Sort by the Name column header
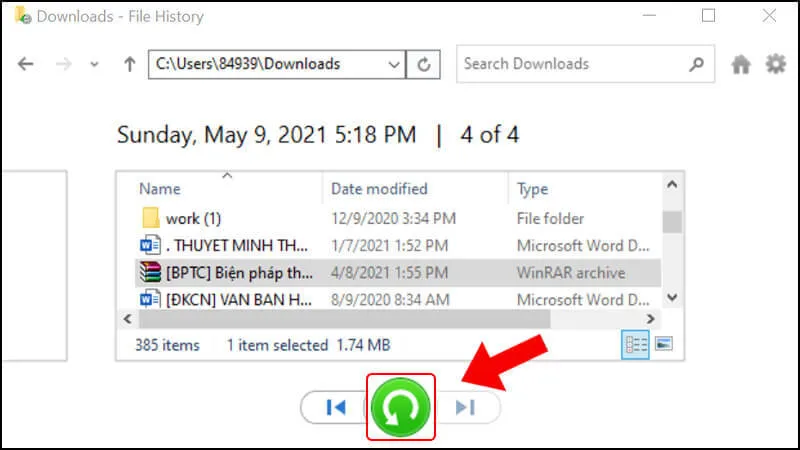 pyautogui.click(x=160, y=189)
